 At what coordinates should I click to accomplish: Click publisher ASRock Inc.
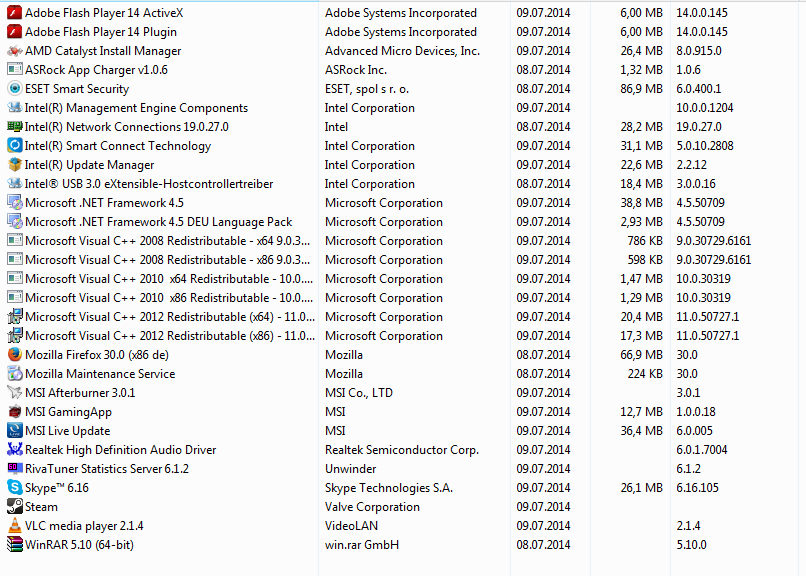356,70
